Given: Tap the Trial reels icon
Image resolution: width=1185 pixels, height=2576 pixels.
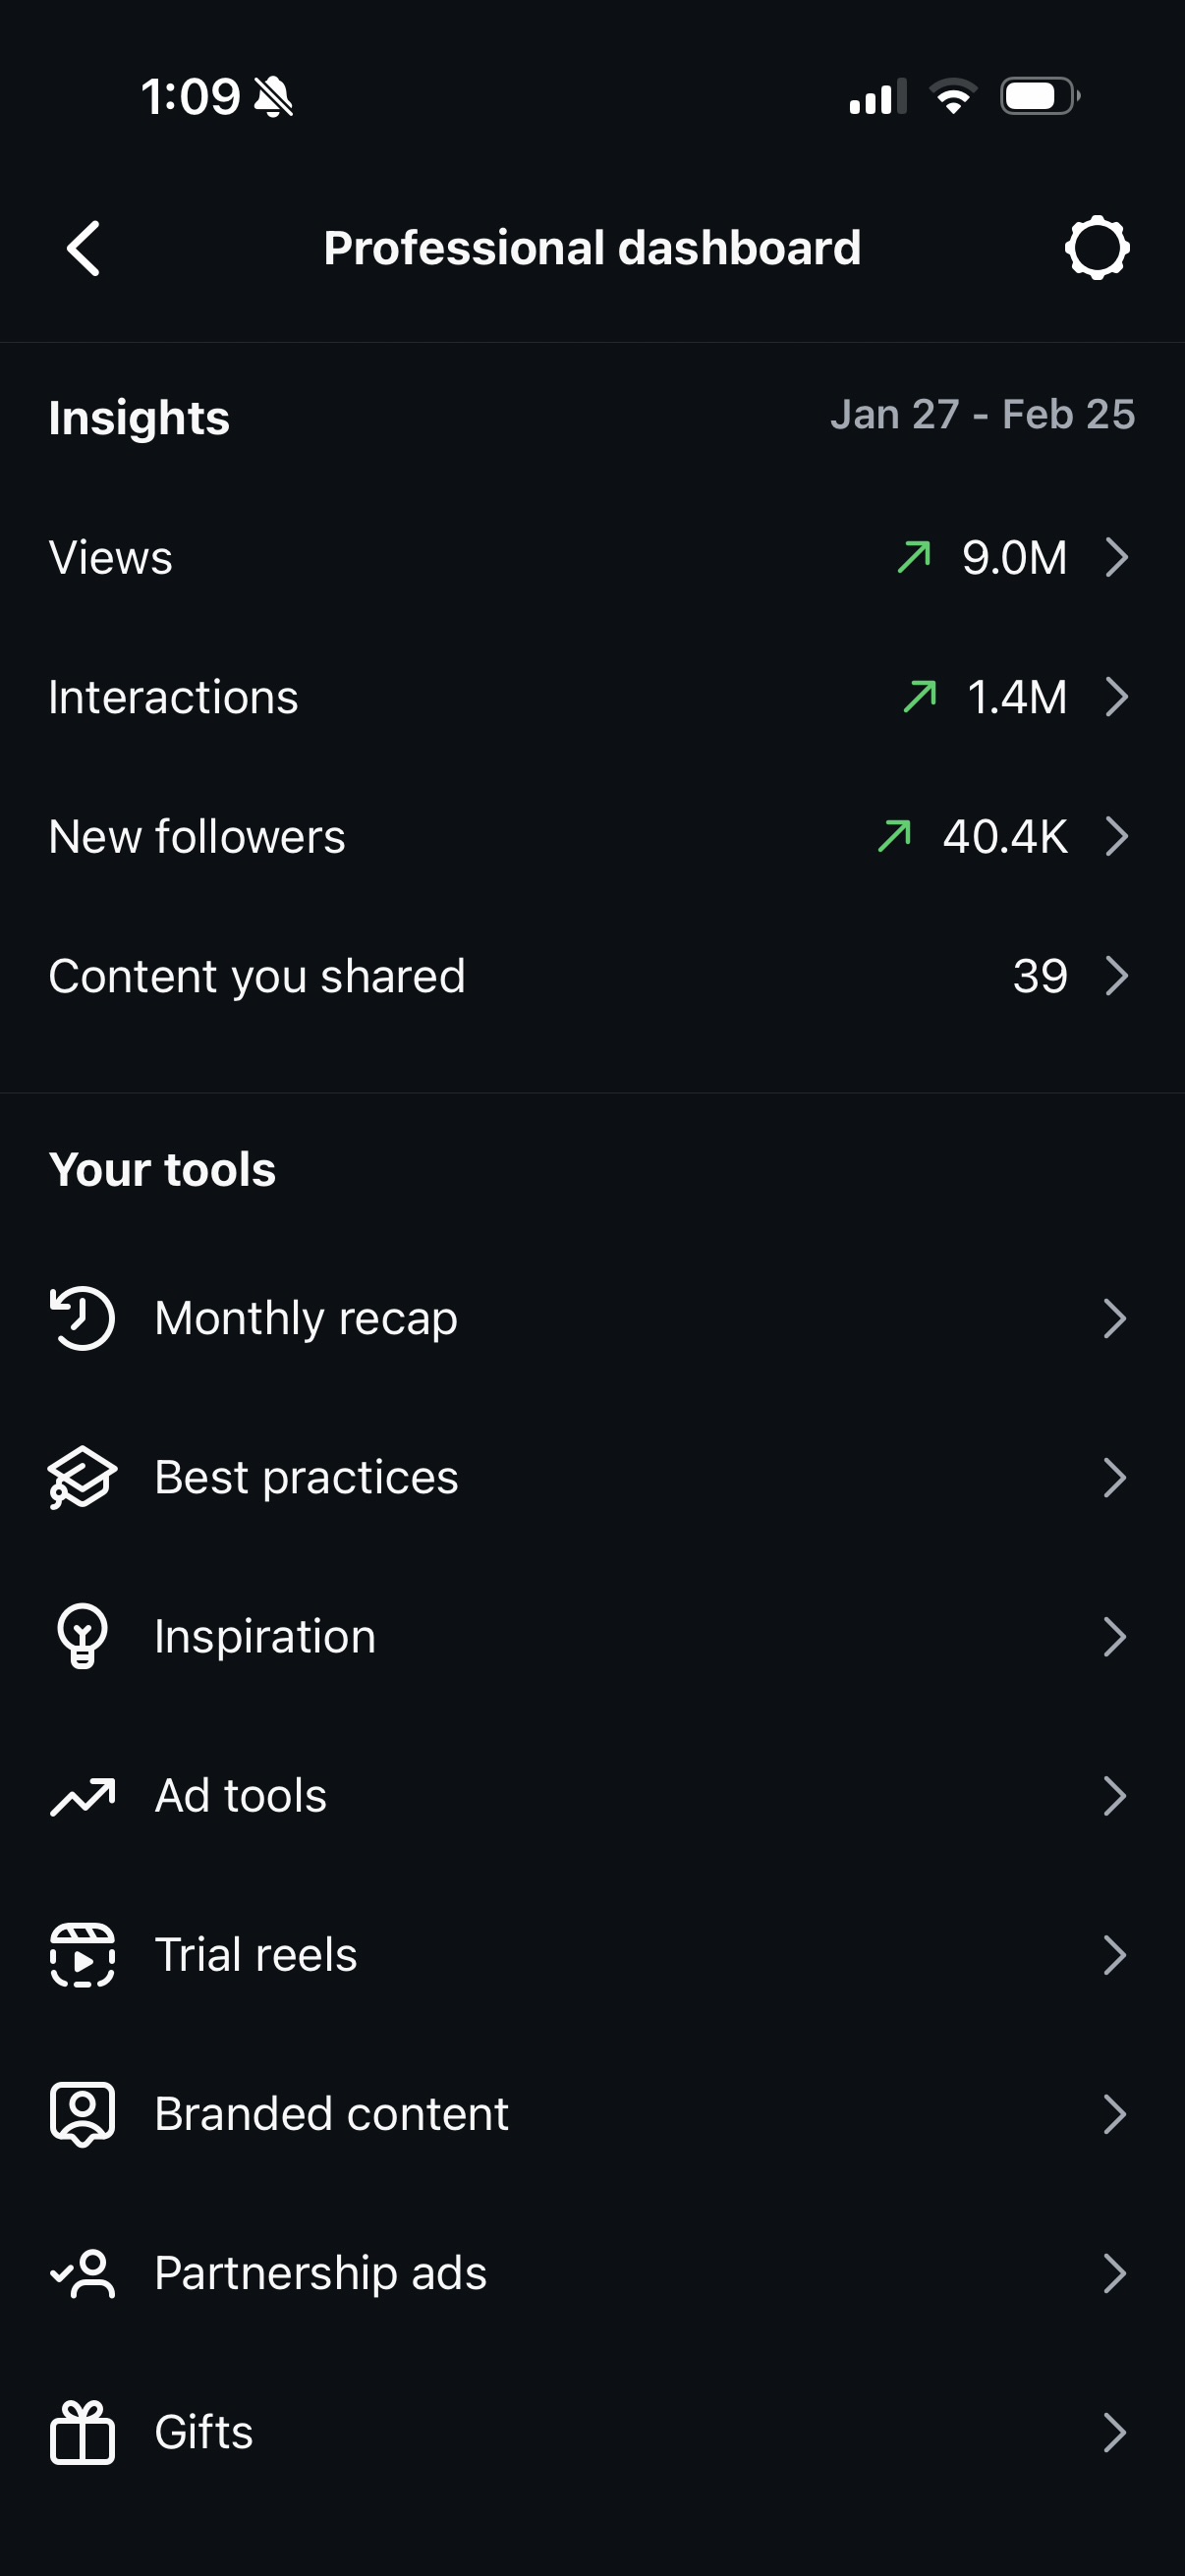Looking at the screenshot, I should [x=83, y=1955].
